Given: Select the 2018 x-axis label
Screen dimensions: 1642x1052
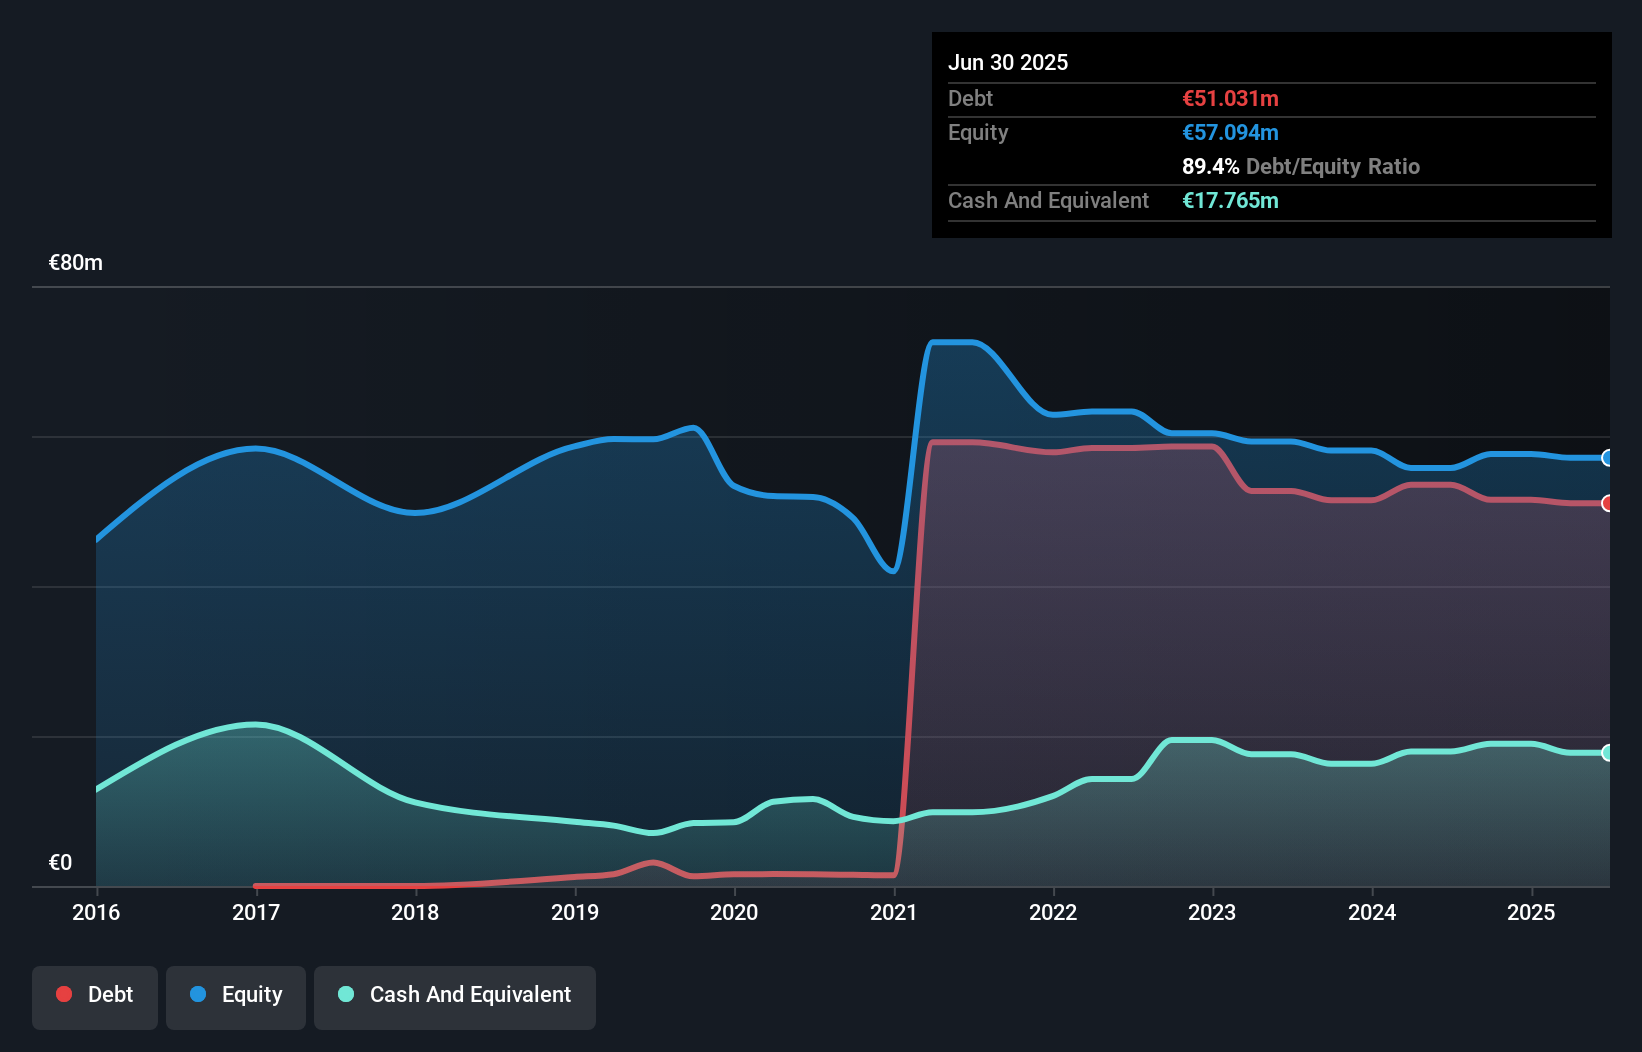Looking at the screenshot, I should [415, 912].
